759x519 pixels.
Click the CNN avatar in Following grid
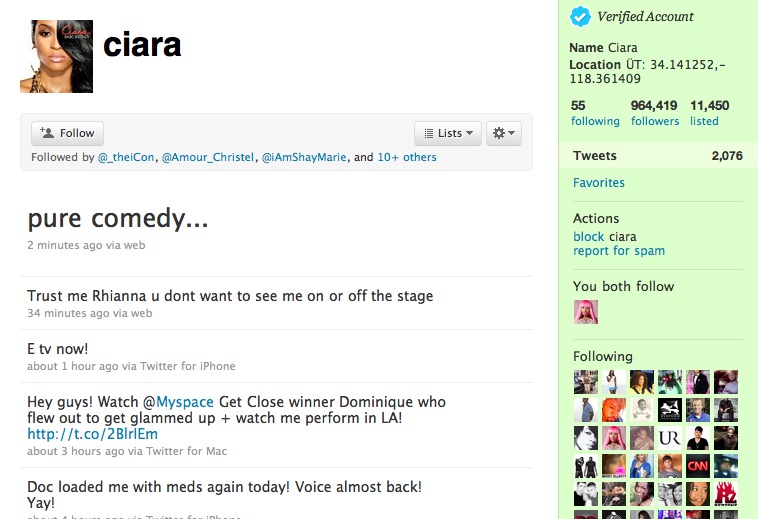pos(698,466)
